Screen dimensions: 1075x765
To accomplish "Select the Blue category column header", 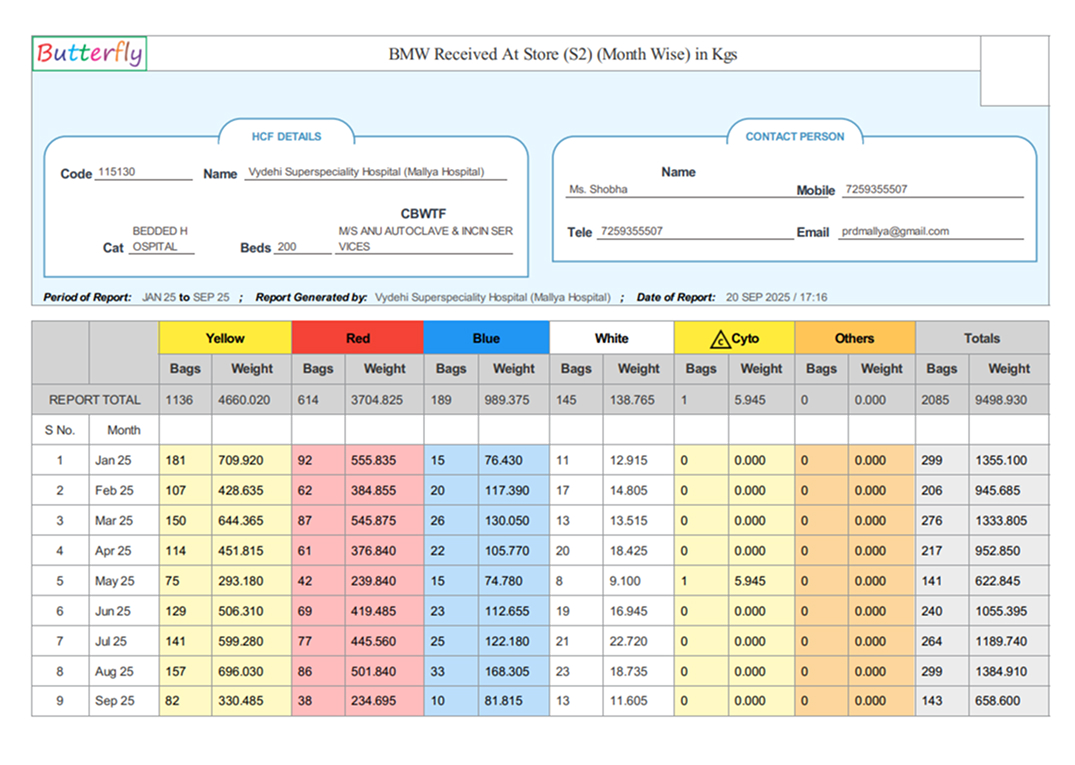I will [486, 338].
